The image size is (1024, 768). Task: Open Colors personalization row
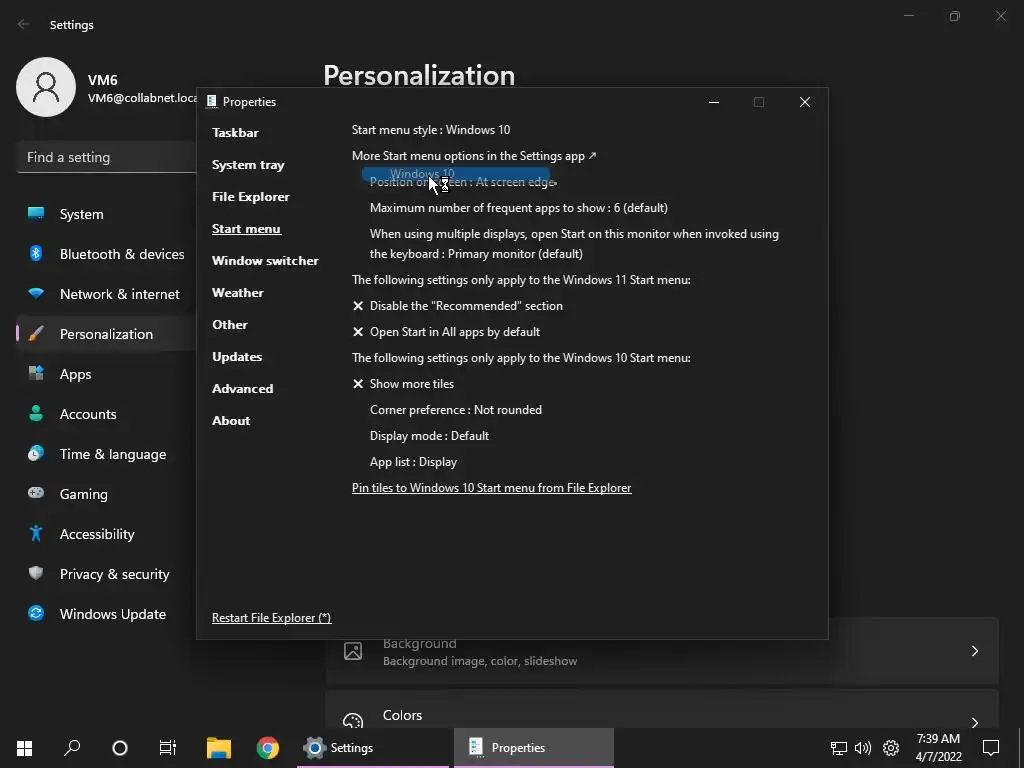pos(662,710)
